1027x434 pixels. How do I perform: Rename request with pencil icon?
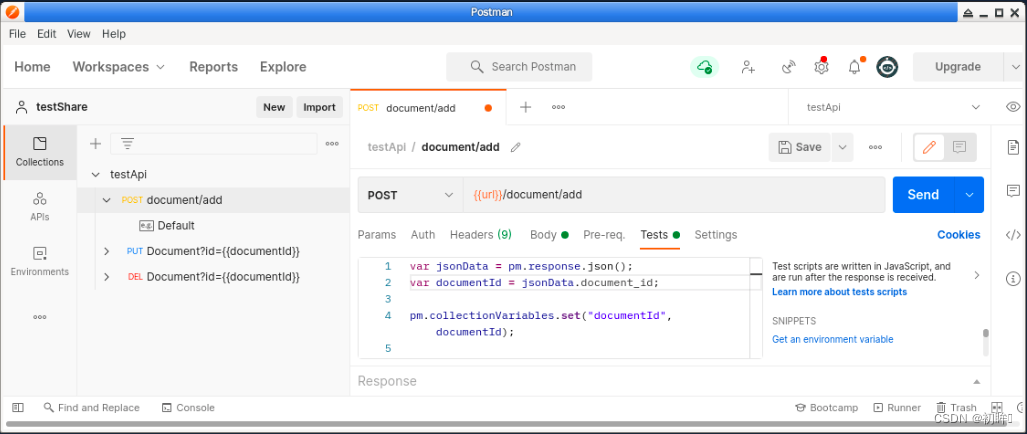point(515,147)
